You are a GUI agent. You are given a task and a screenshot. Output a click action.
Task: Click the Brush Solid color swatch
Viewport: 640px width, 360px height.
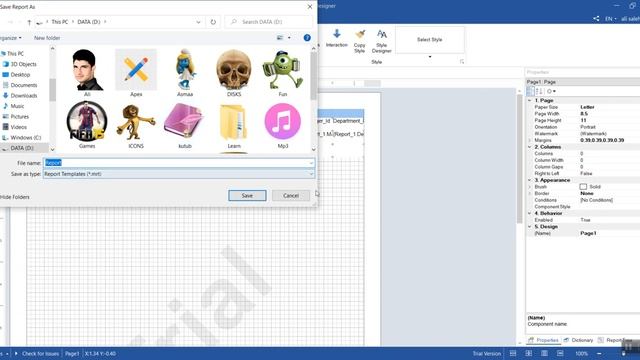tap(583, 187)
